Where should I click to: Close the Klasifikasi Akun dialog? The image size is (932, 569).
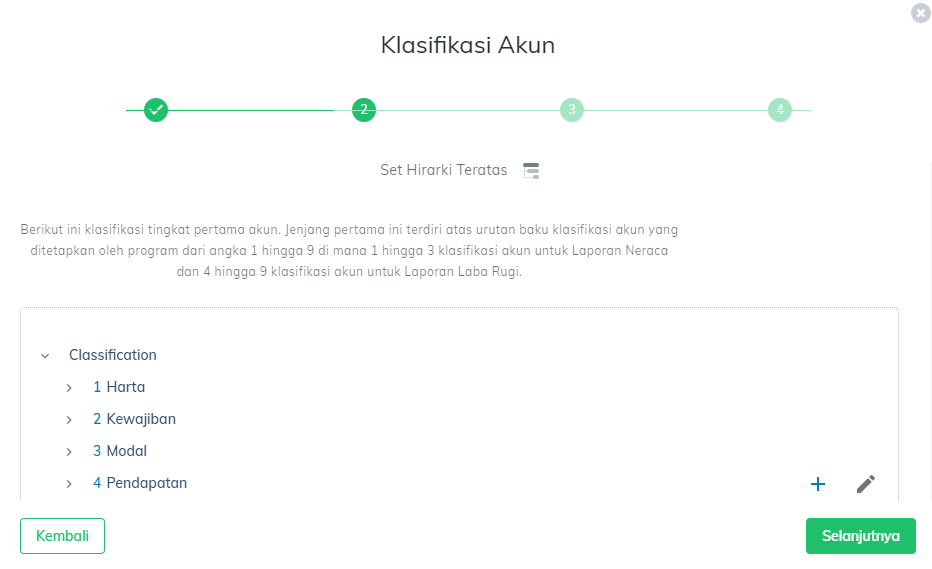[x=921, y=12]
